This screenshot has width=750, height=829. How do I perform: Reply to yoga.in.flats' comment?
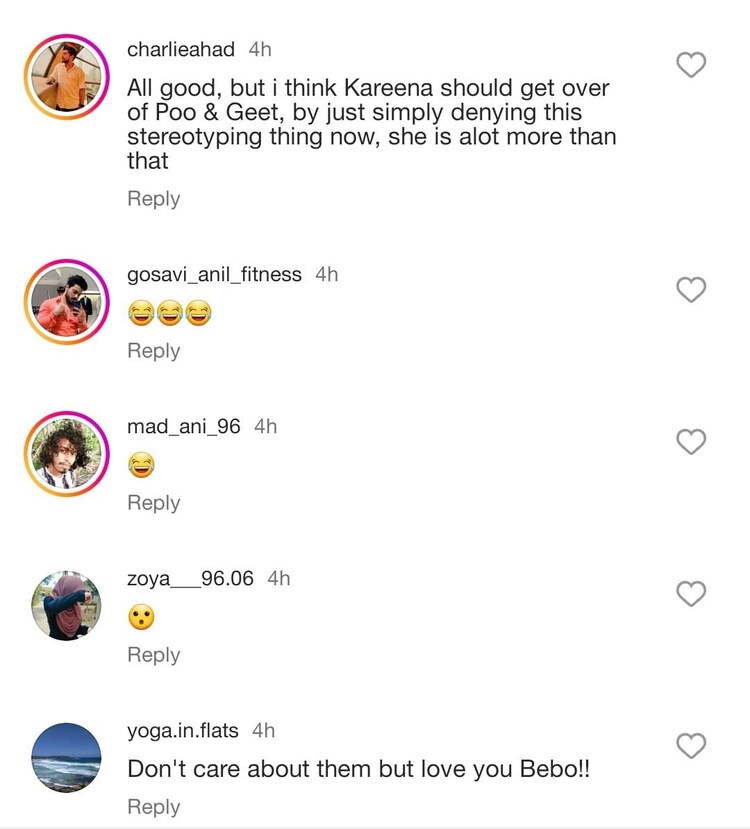pos(153,807)
